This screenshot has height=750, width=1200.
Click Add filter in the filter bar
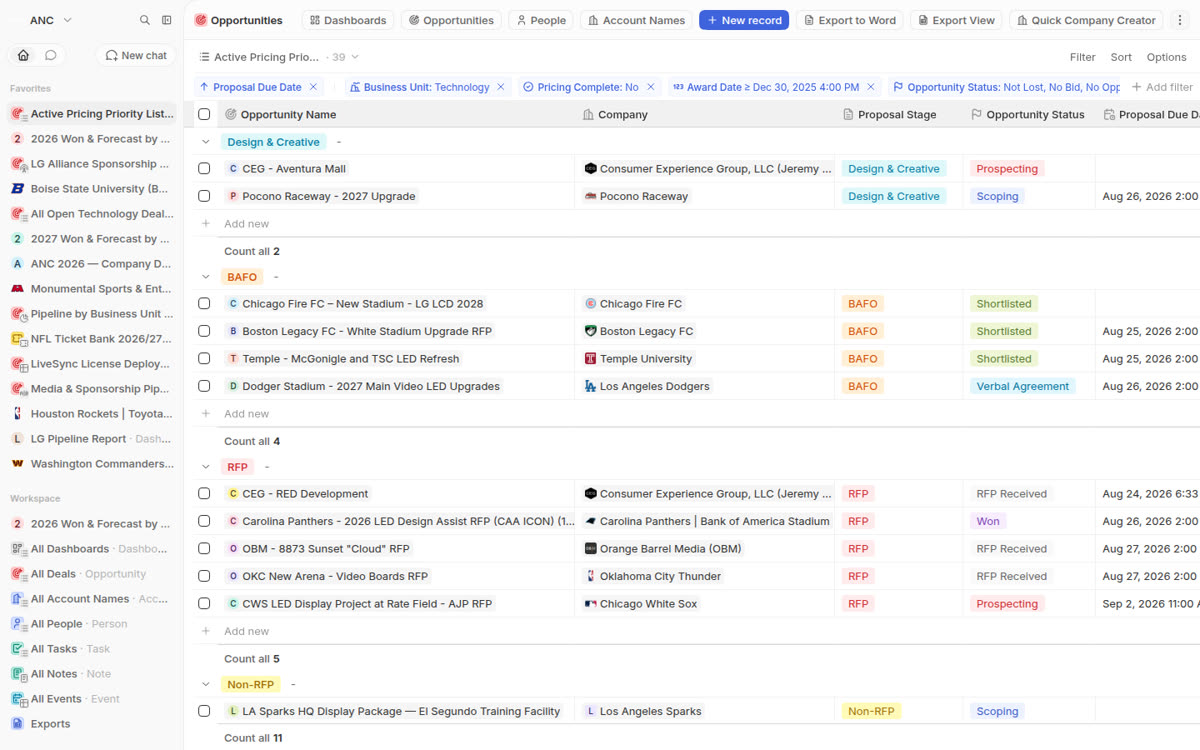coord(1161,87)
